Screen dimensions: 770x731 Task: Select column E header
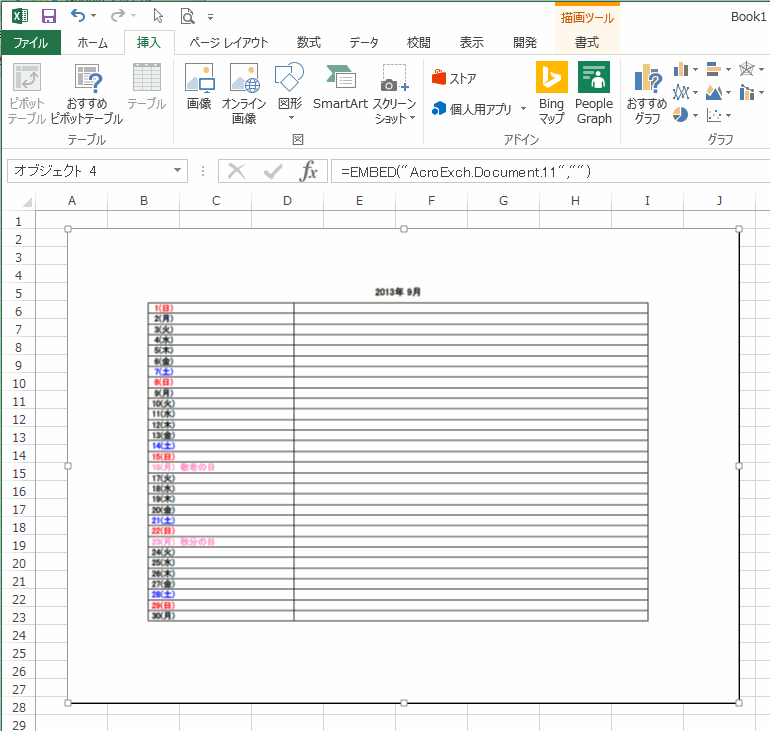coord(359,201)
